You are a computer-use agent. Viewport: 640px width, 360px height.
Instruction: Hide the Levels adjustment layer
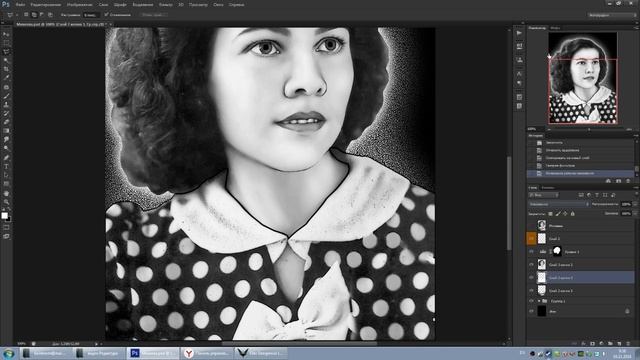531,252
